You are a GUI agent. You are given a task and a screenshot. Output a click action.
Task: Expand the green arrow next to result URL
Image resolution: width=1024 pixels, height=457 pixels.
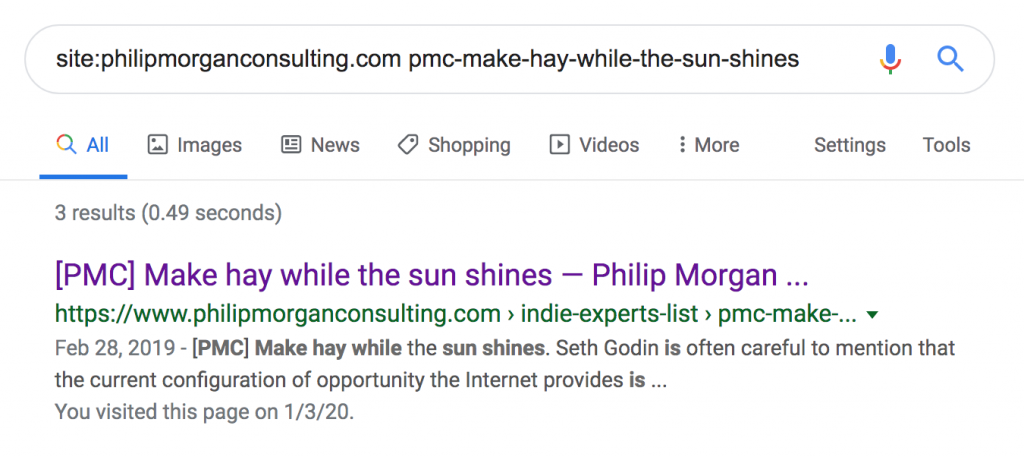click(871, 315)
